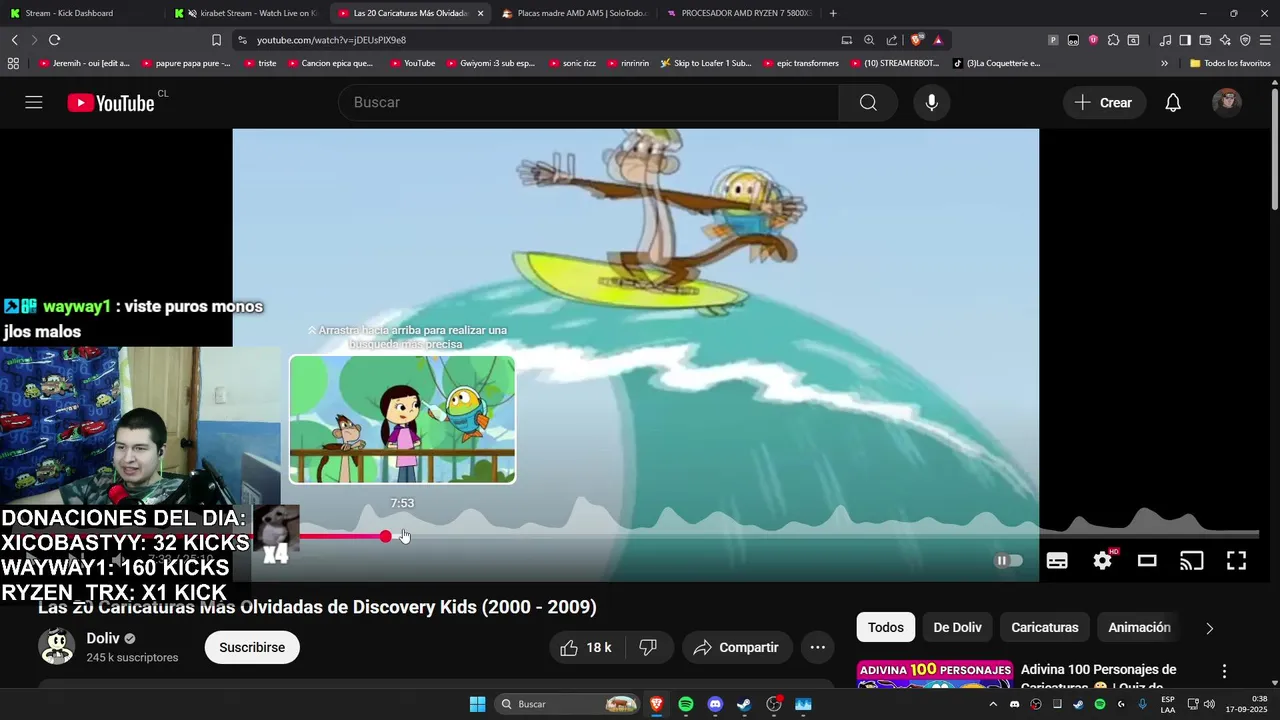Bookmark this page icon in toolbar
Screen dimensions: 1280x720
[x=216, y=40]
